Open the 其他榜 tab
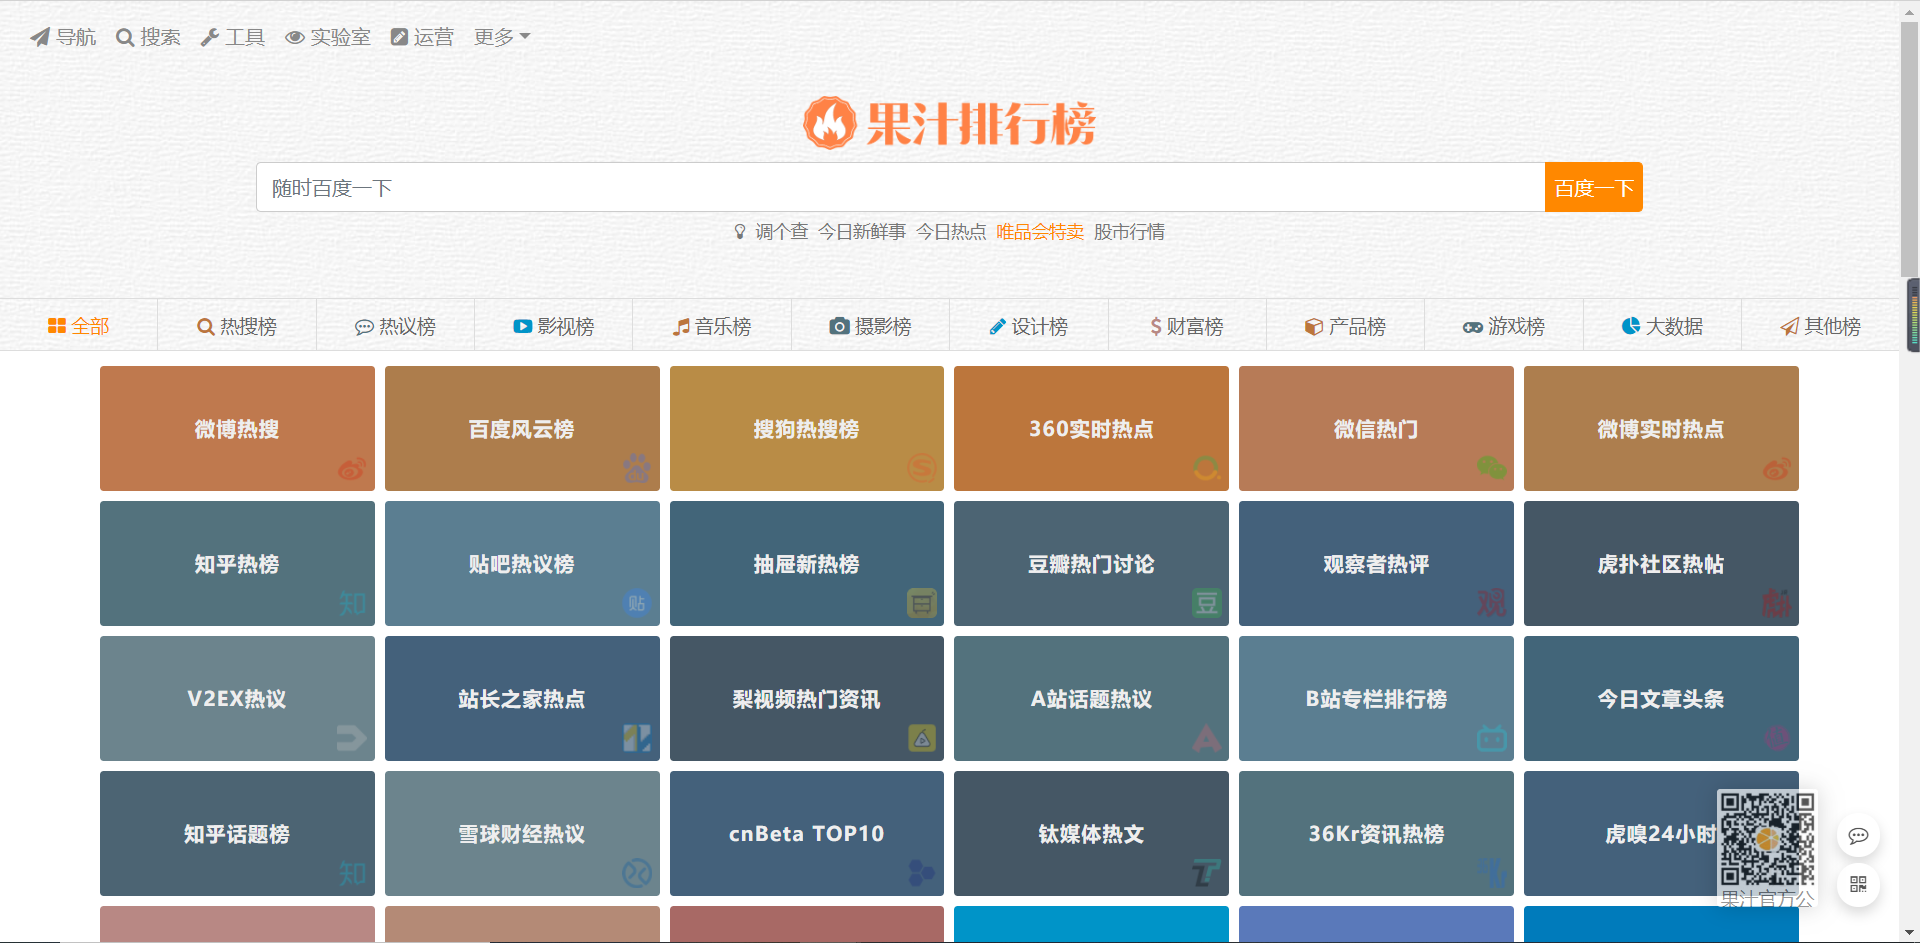Image resolution: width=1920 pixels, height=943 pixels. (x=1821, y=326)
